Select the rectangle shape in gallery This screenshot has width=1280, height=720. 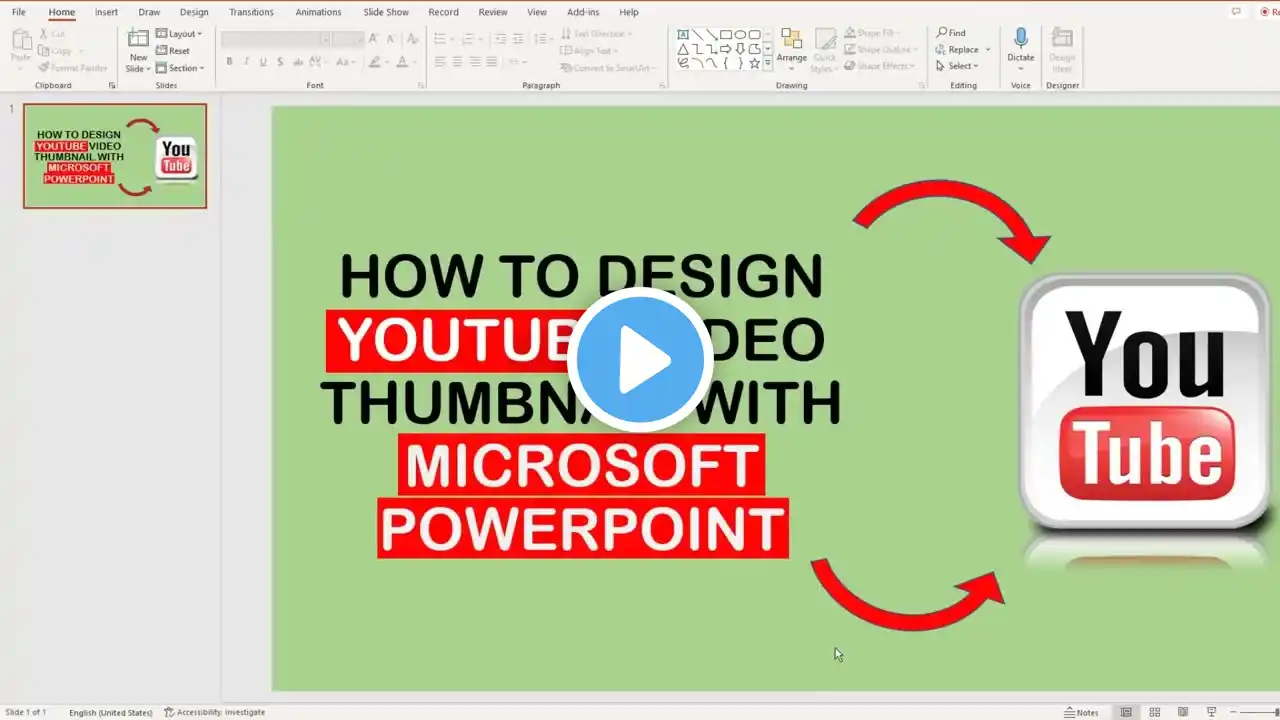(x=726, y=34)
